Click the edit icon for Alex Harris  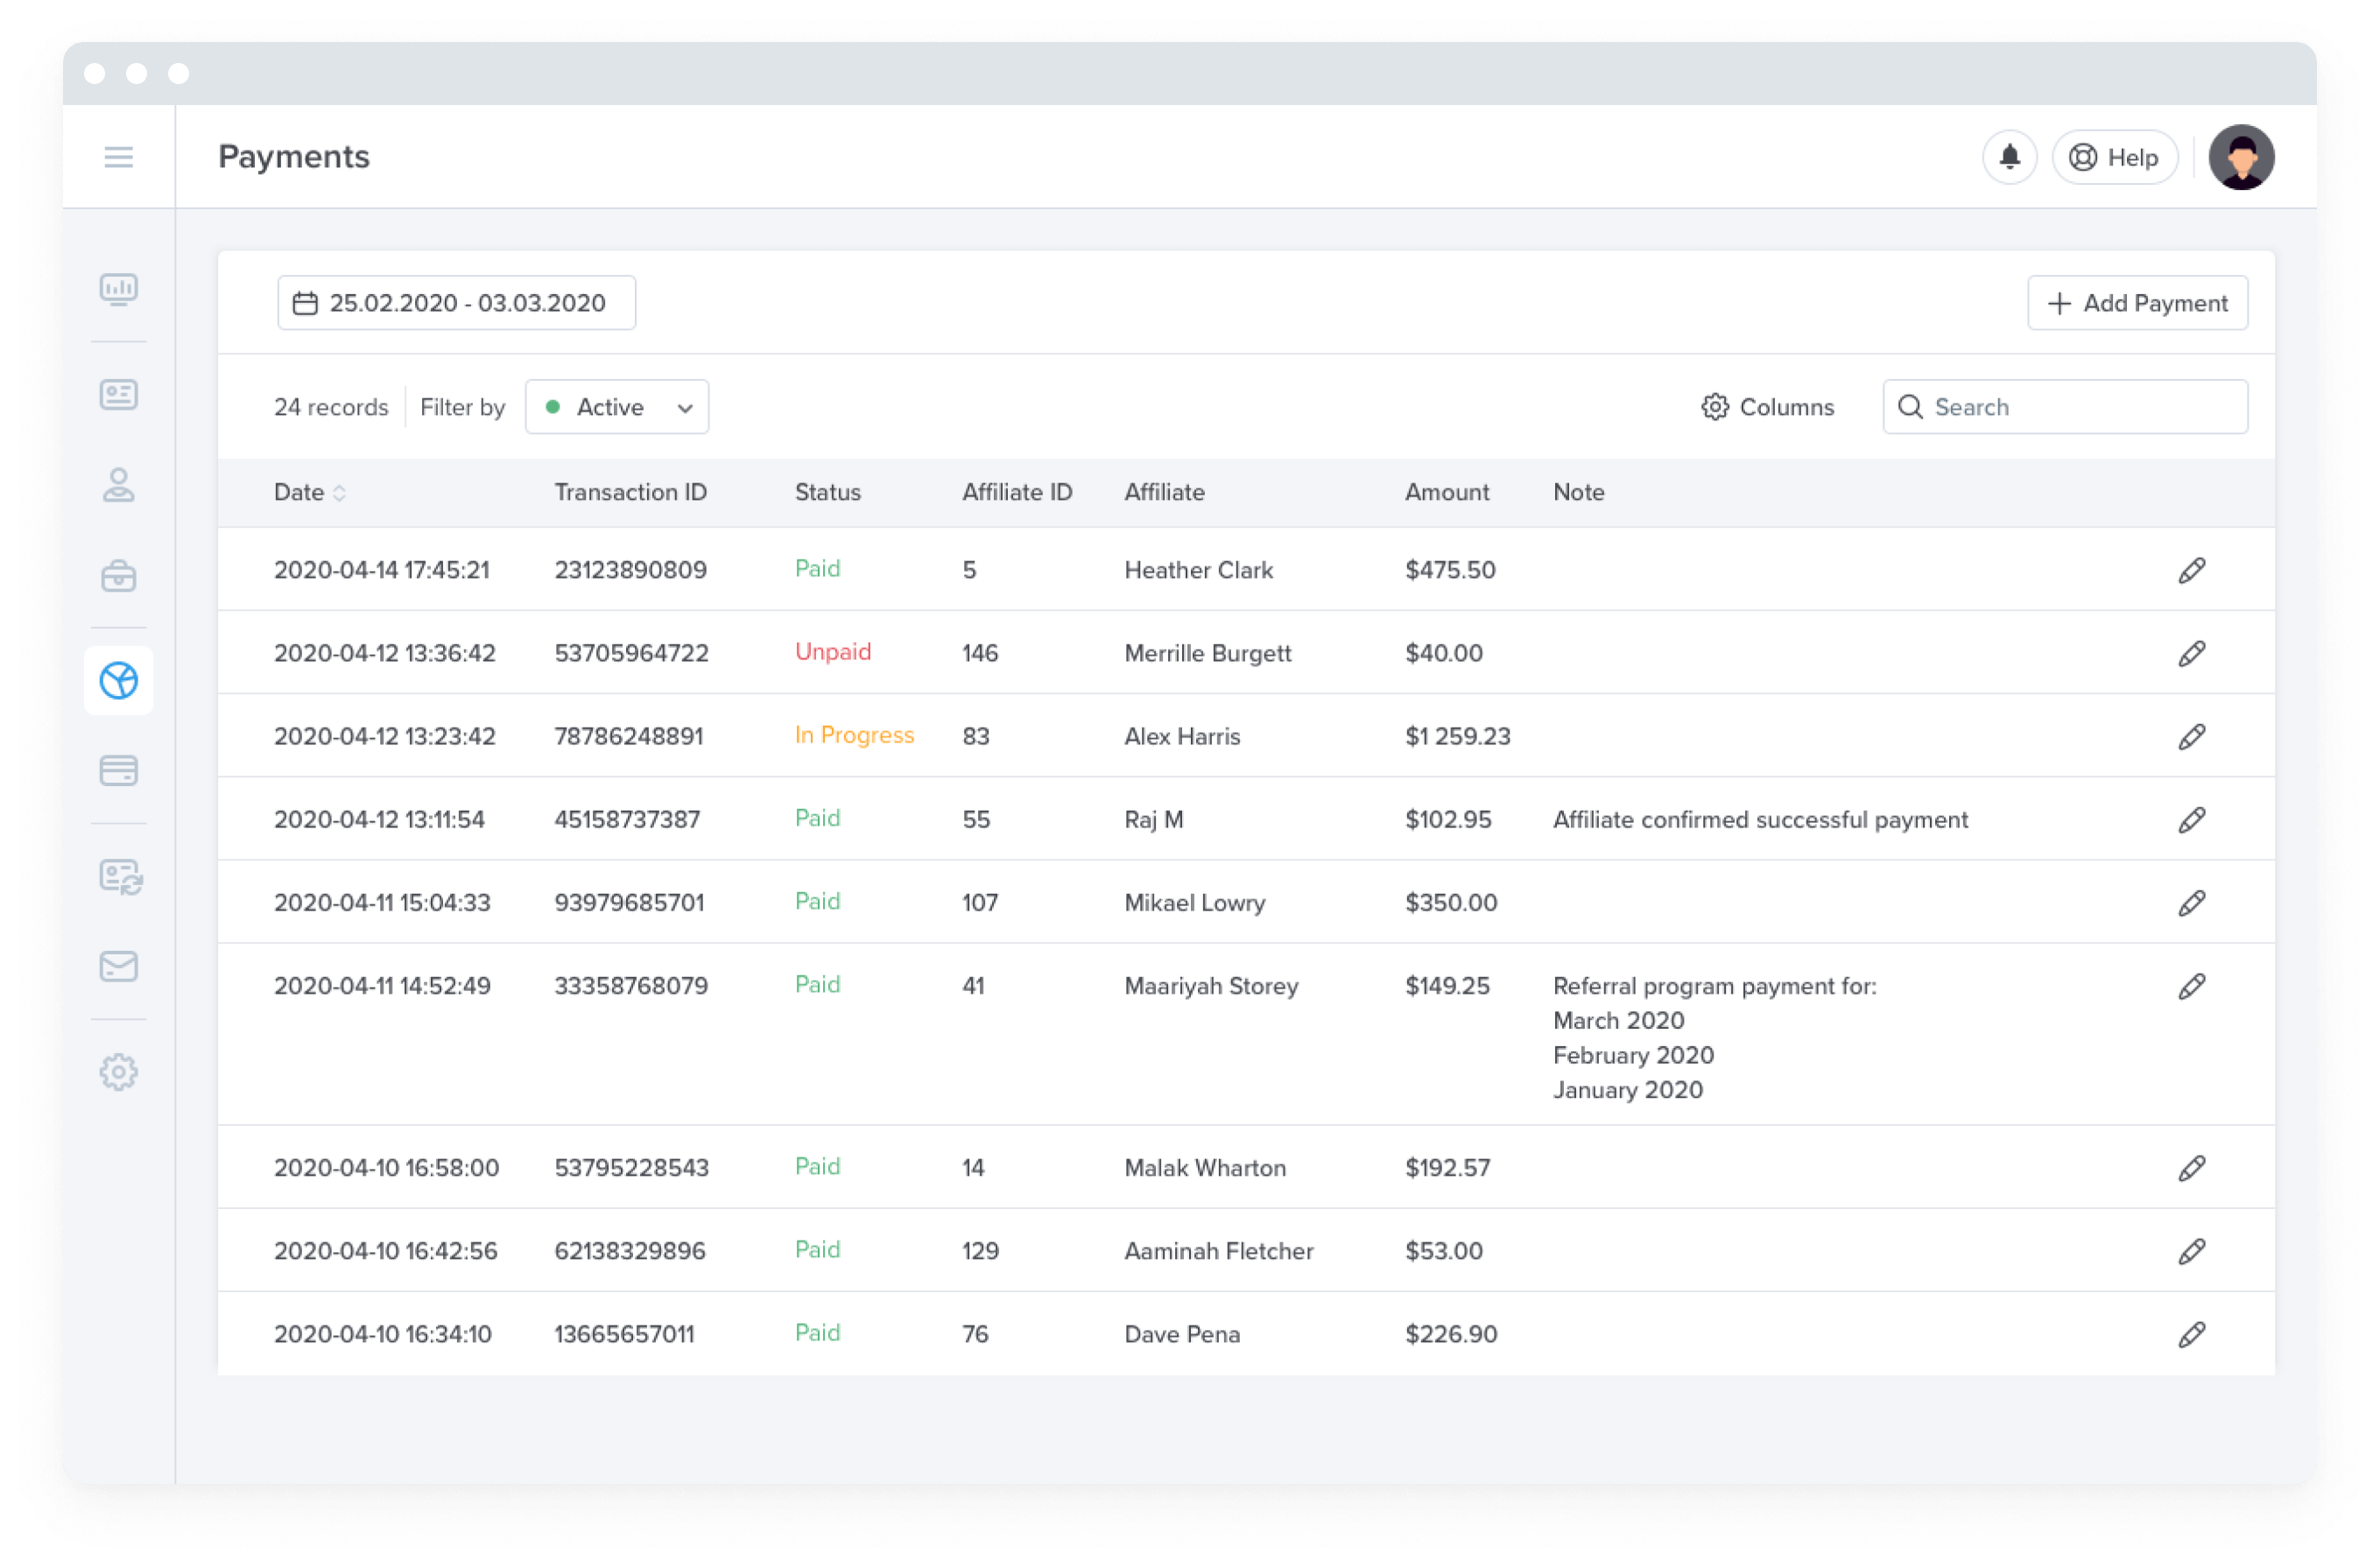[2193, 735]
